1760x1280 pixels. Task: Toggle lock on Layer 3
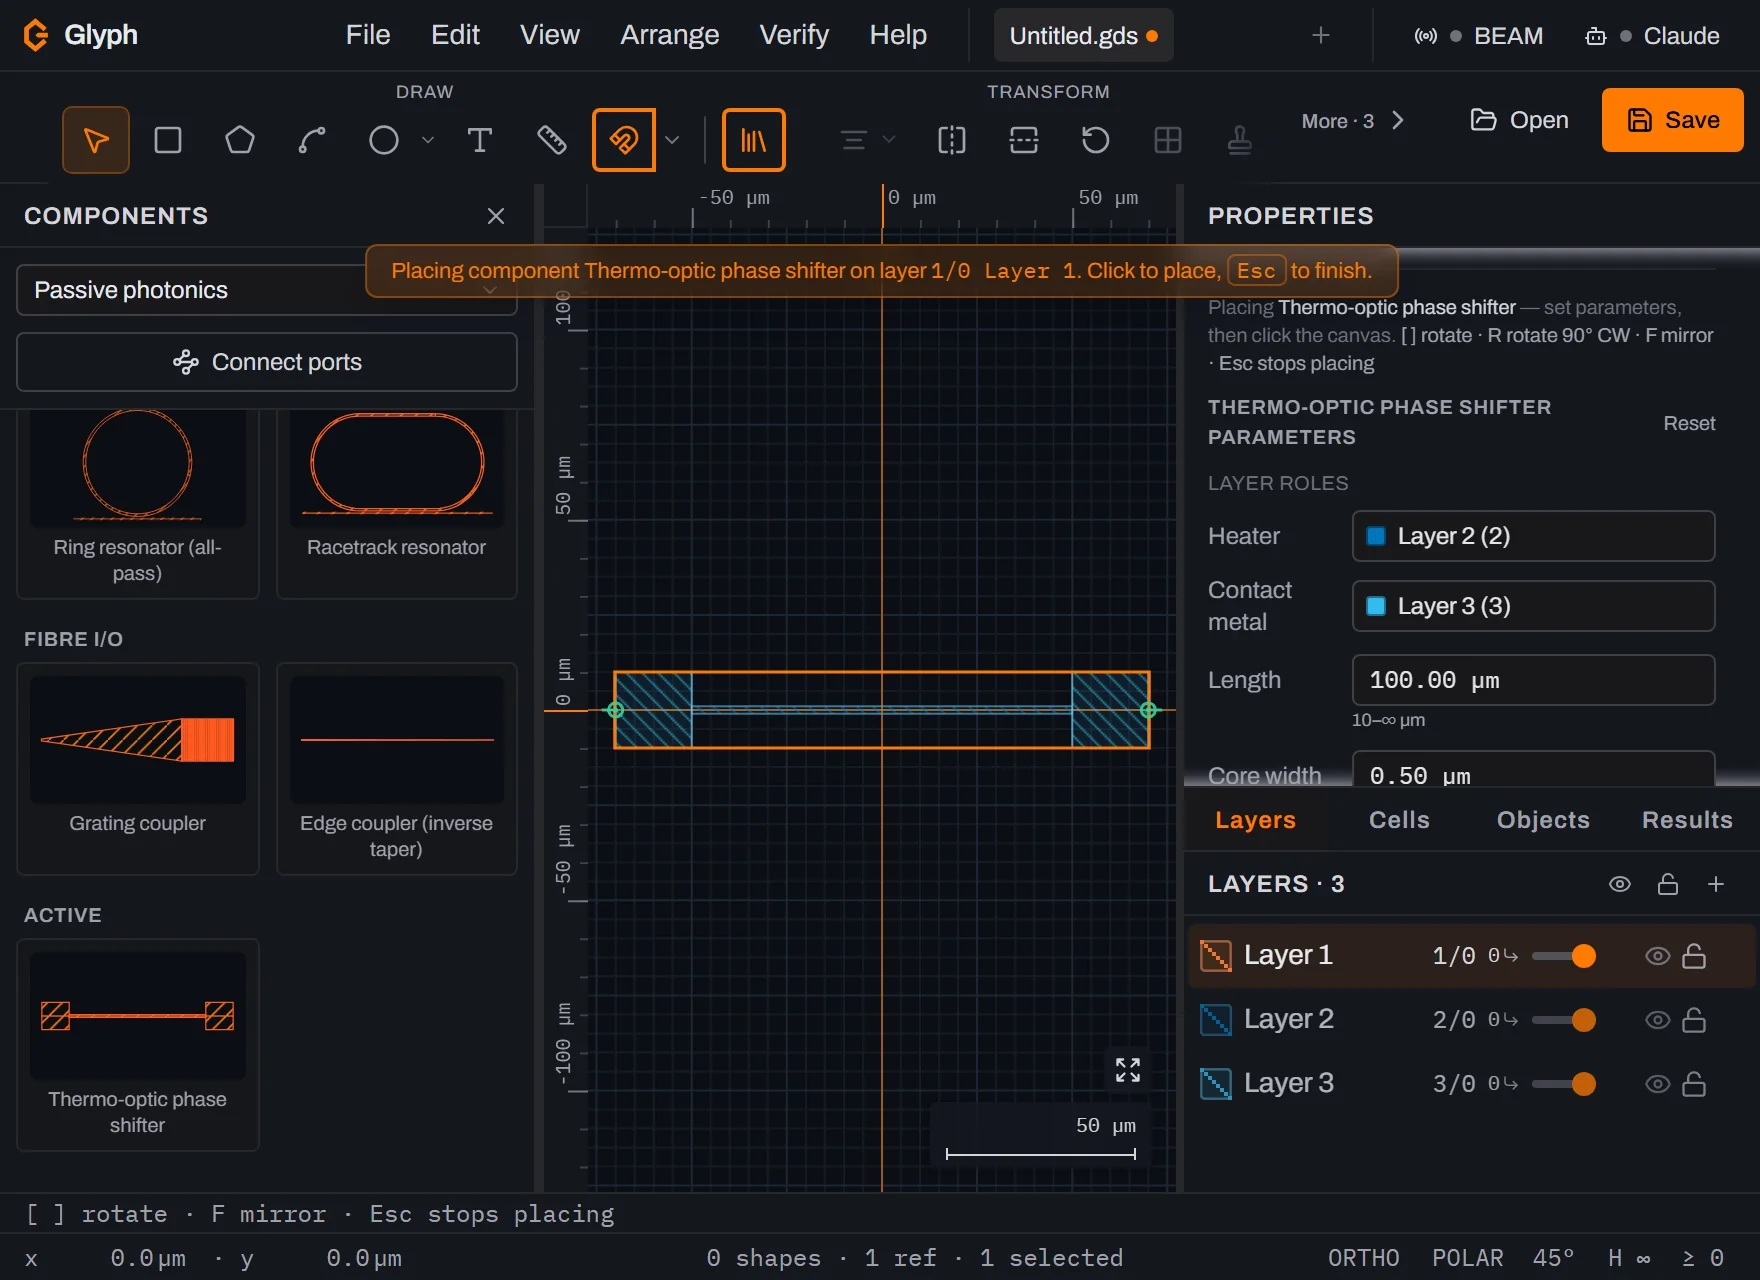click(x=1694, y=1084)
